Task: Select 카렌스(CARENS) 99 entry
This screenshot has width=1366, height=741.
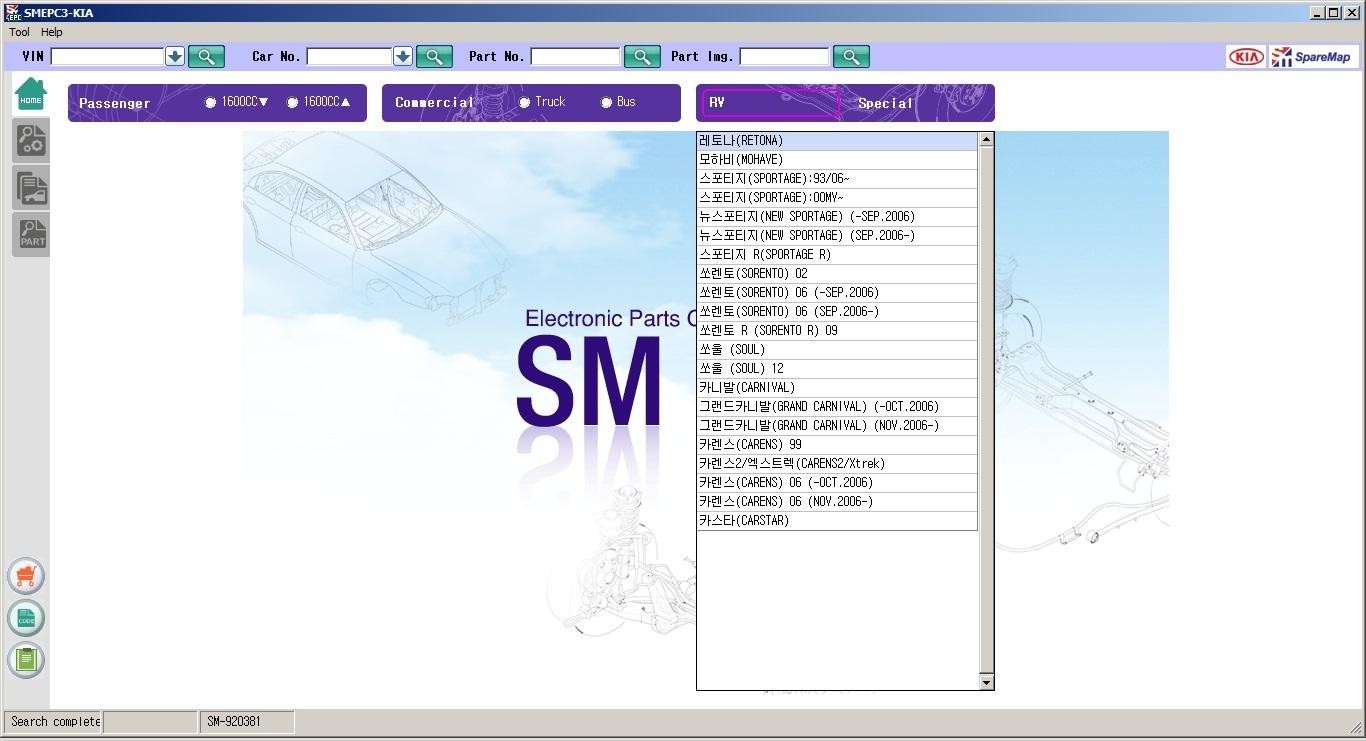Action: (837, 445)
